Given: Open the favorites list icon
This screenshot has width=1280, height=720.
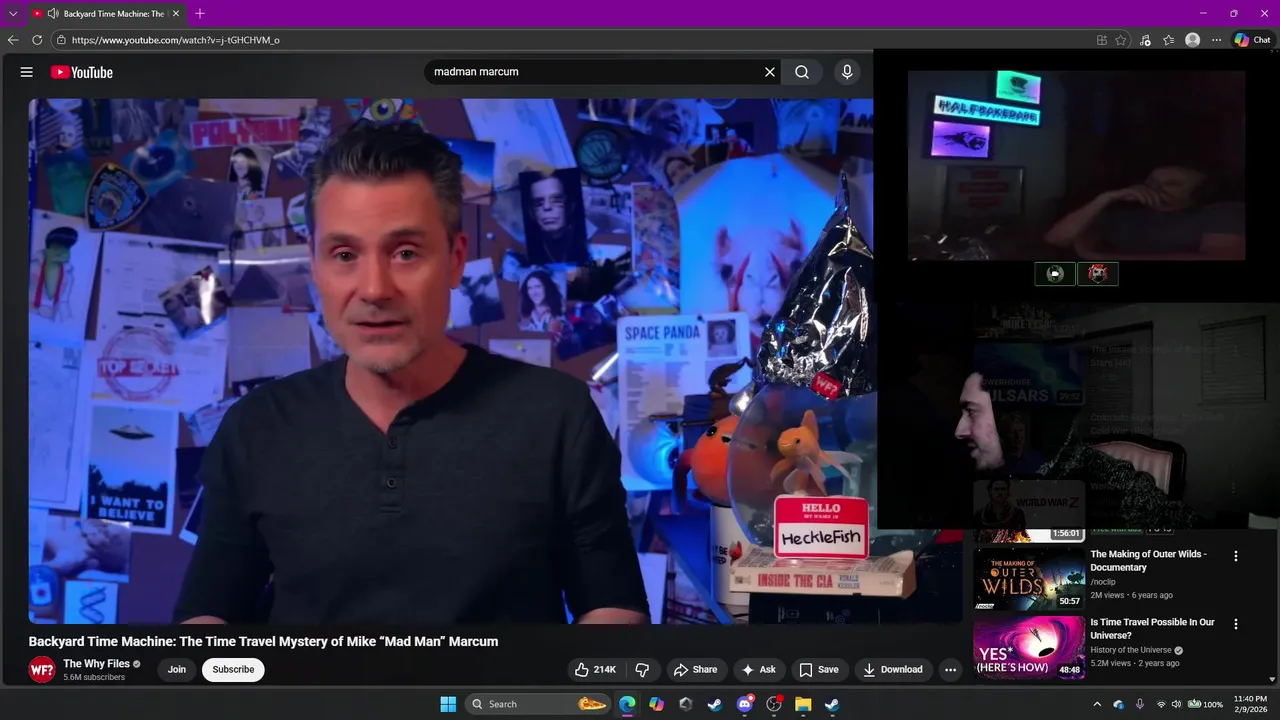Looking at the screenshot, I should tap(1169, 40).
